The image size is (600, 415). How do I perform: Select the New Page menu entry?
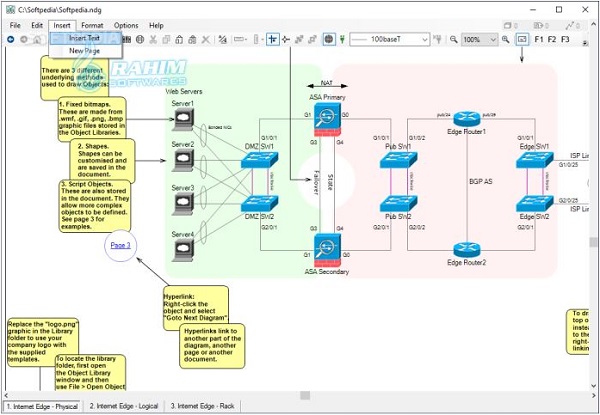click(x=84, y=50)
